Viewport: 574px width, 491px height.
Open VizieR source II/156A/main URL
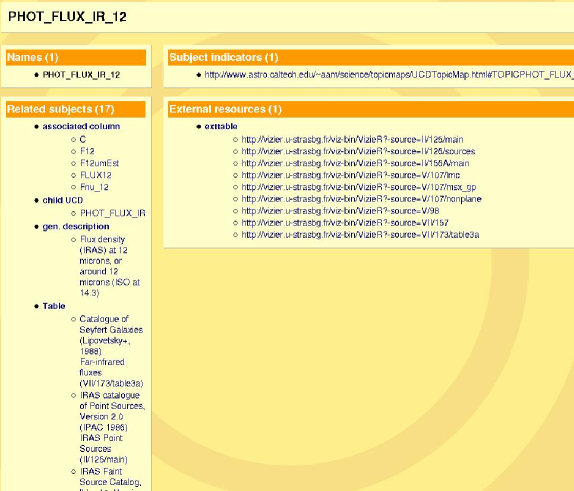355,163
